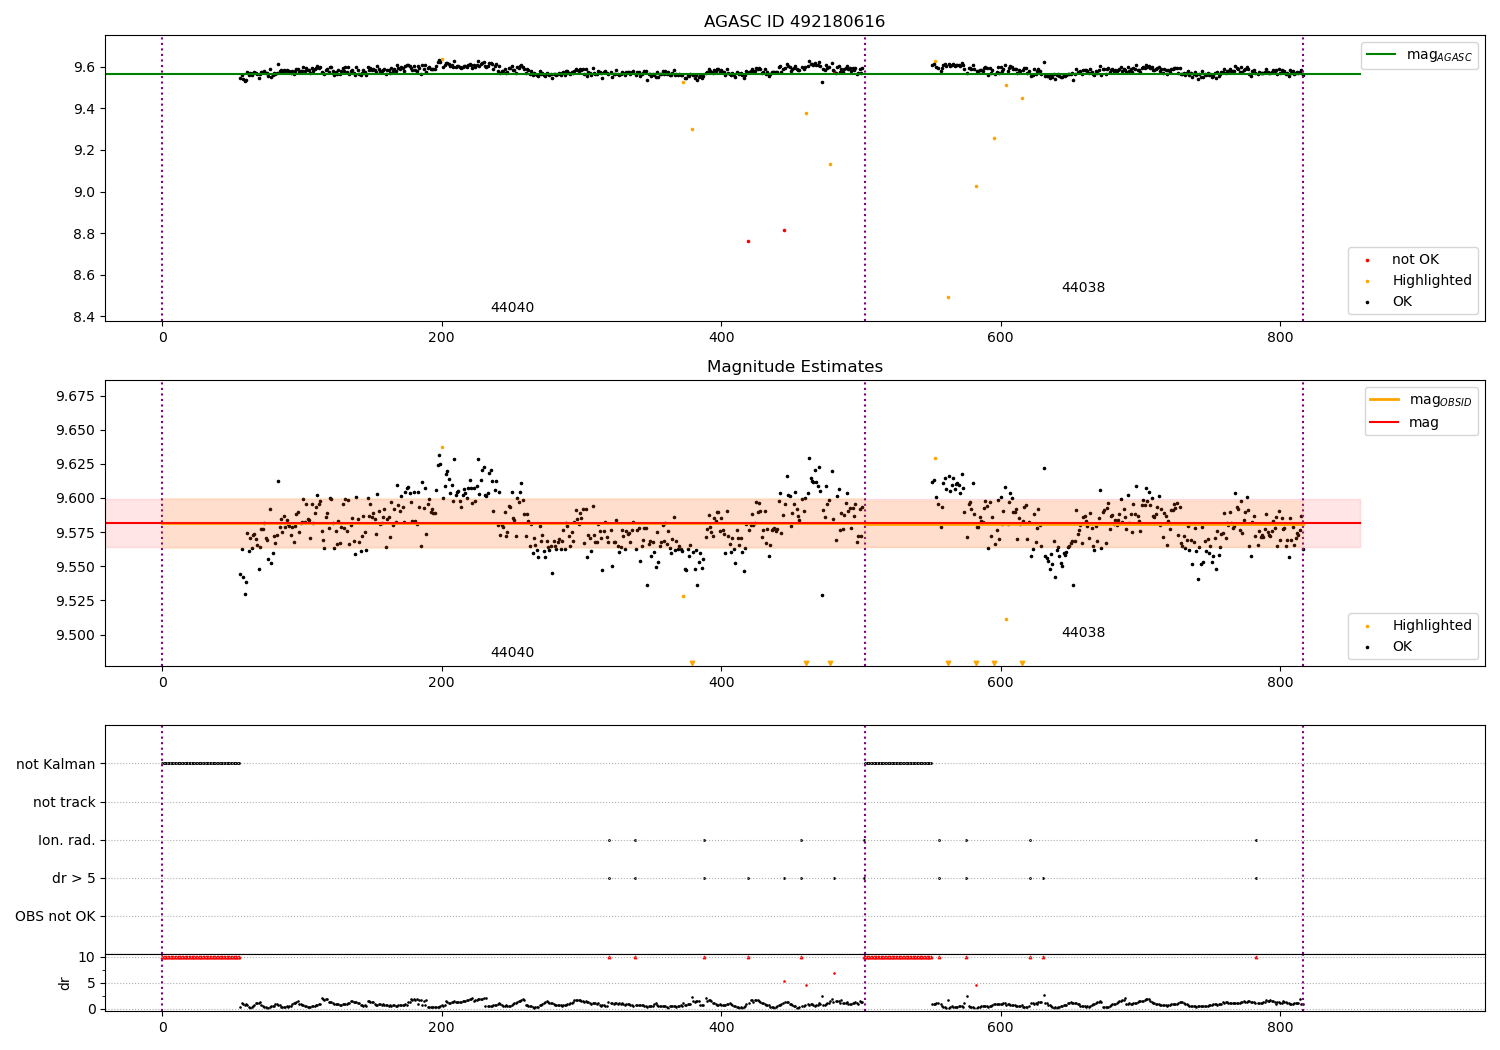Image resolution: width=1500 pixels, height=1050 pixels.
Task: Click the 9.0 y-tick on top plot
Action: coord(85,192)
